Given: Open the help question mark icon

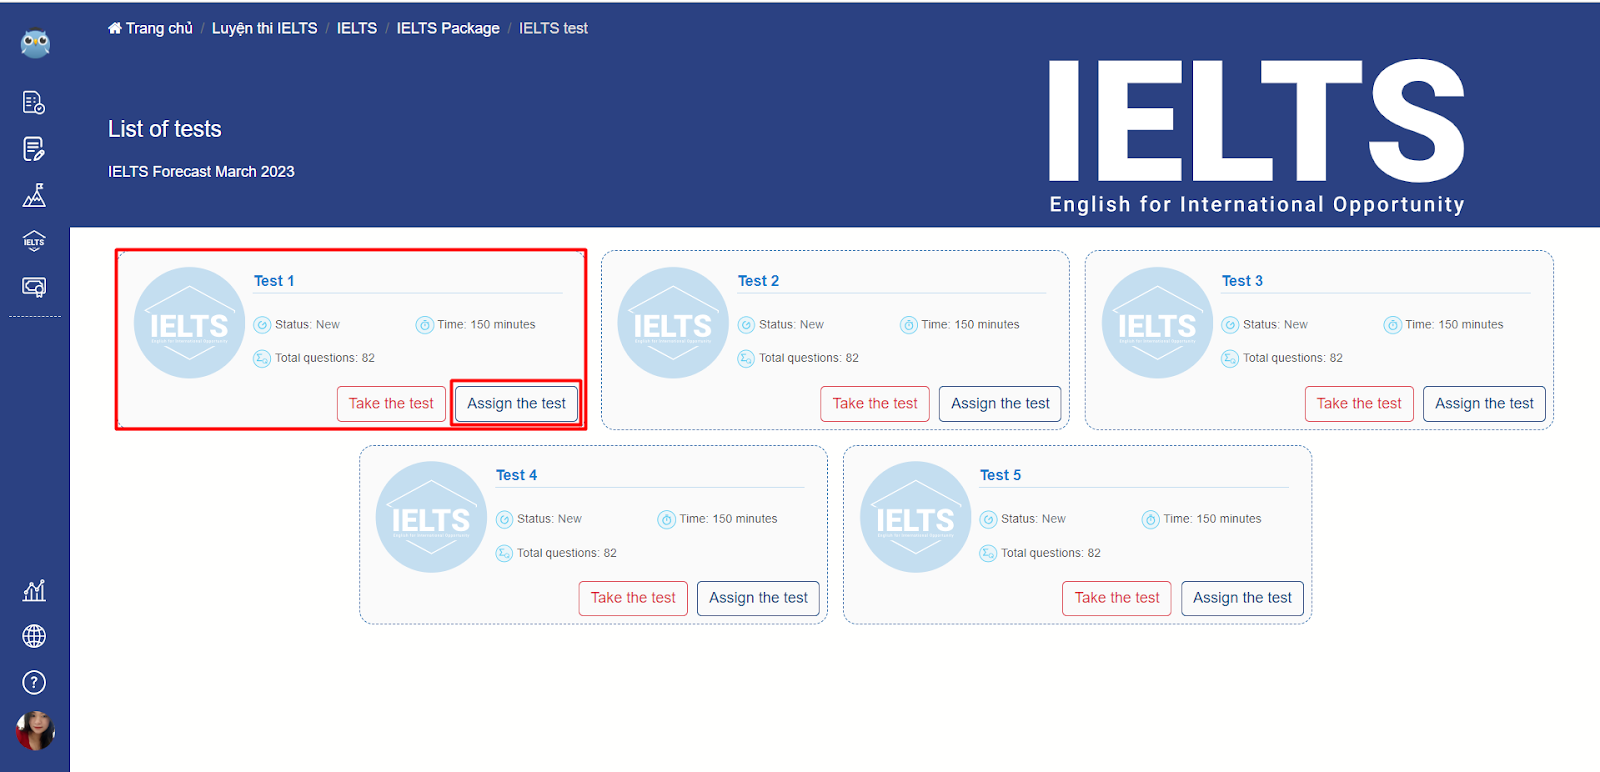Looking at the screenshot, I should [x=34, y=682].
